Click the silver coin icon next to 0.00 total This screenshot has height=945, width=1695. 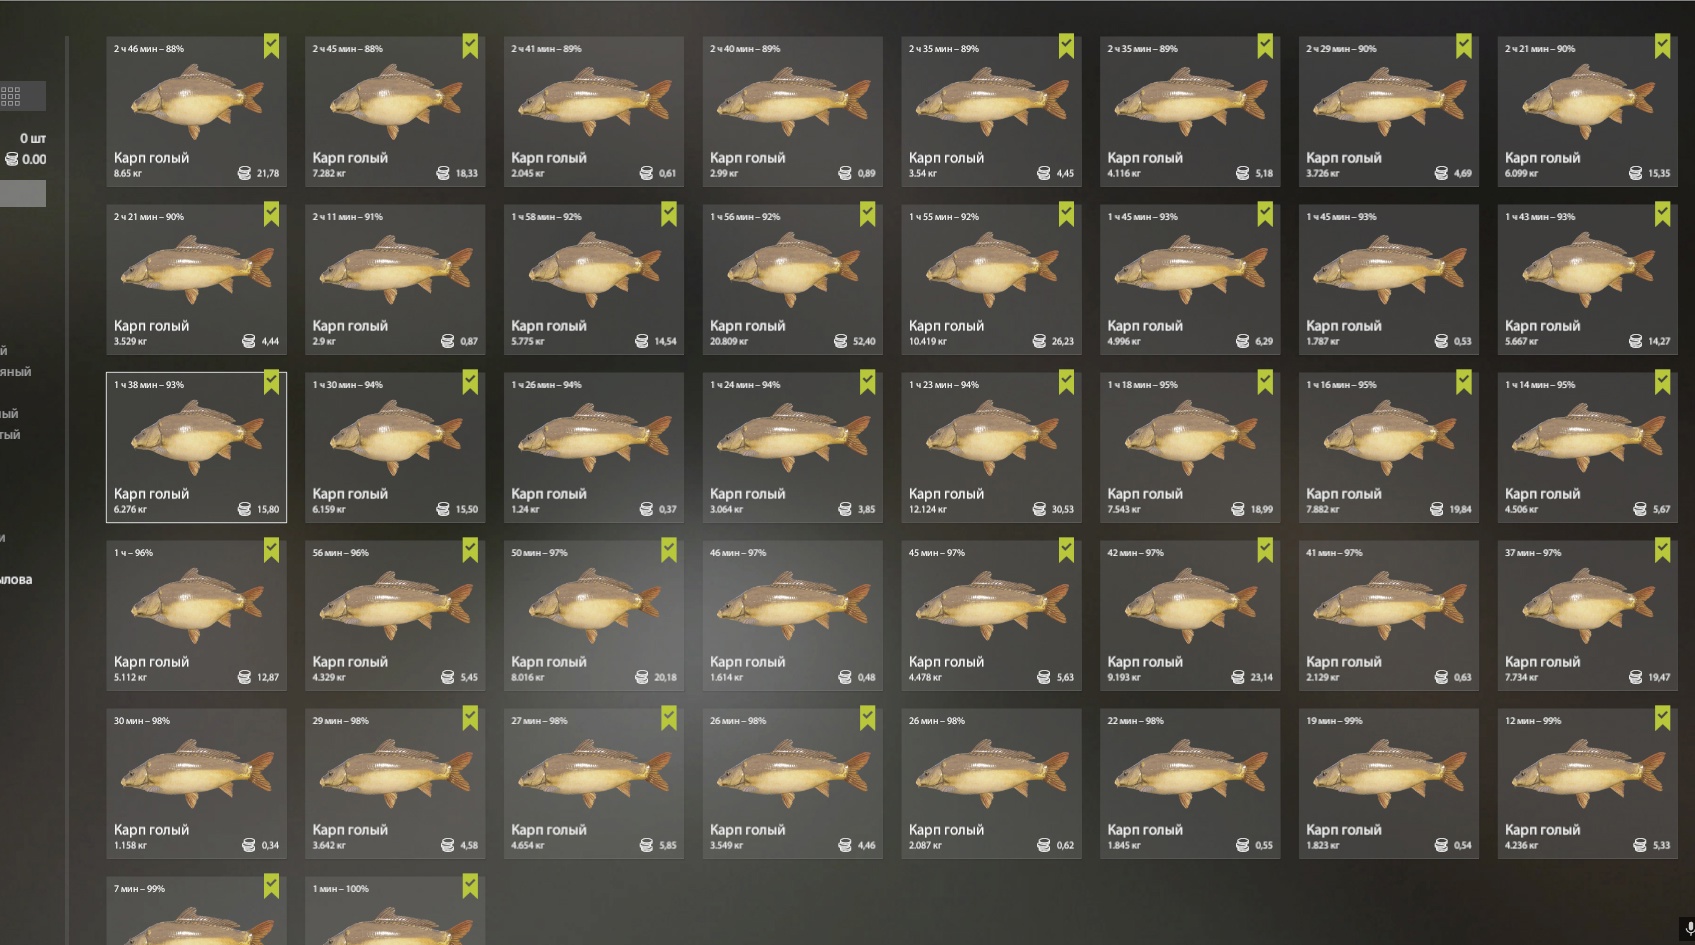click(12, 159)
